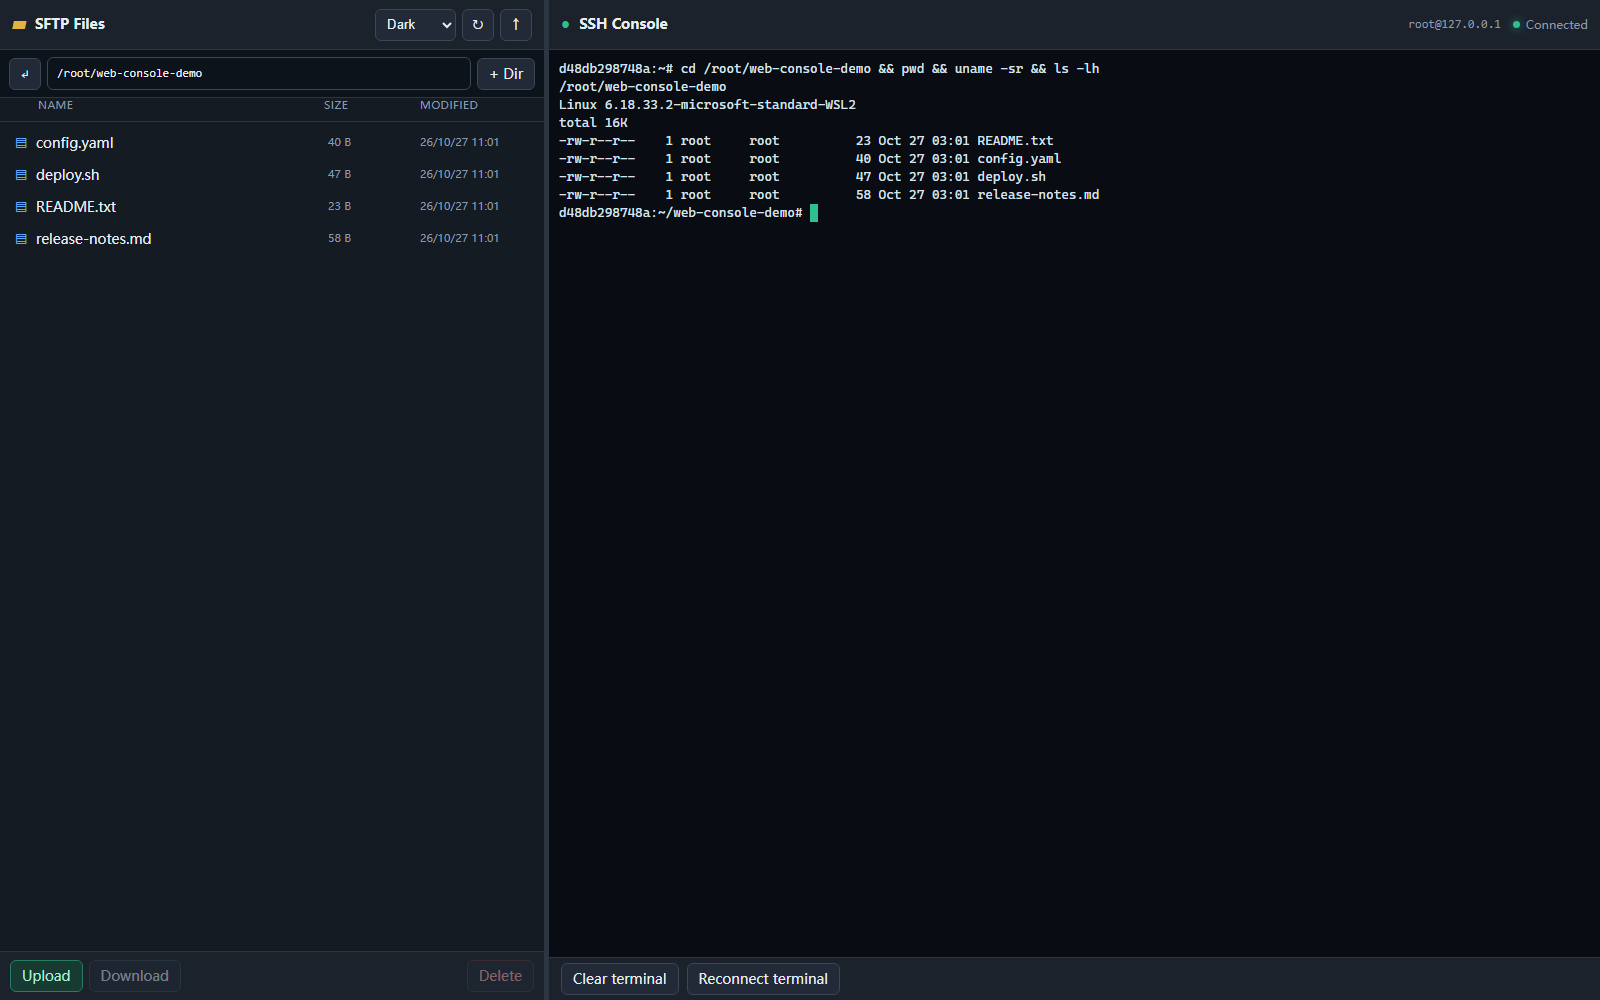Click the go-to-path enter icon
This screenshot has height=1000, width=1600.
(x=25, y=74)
